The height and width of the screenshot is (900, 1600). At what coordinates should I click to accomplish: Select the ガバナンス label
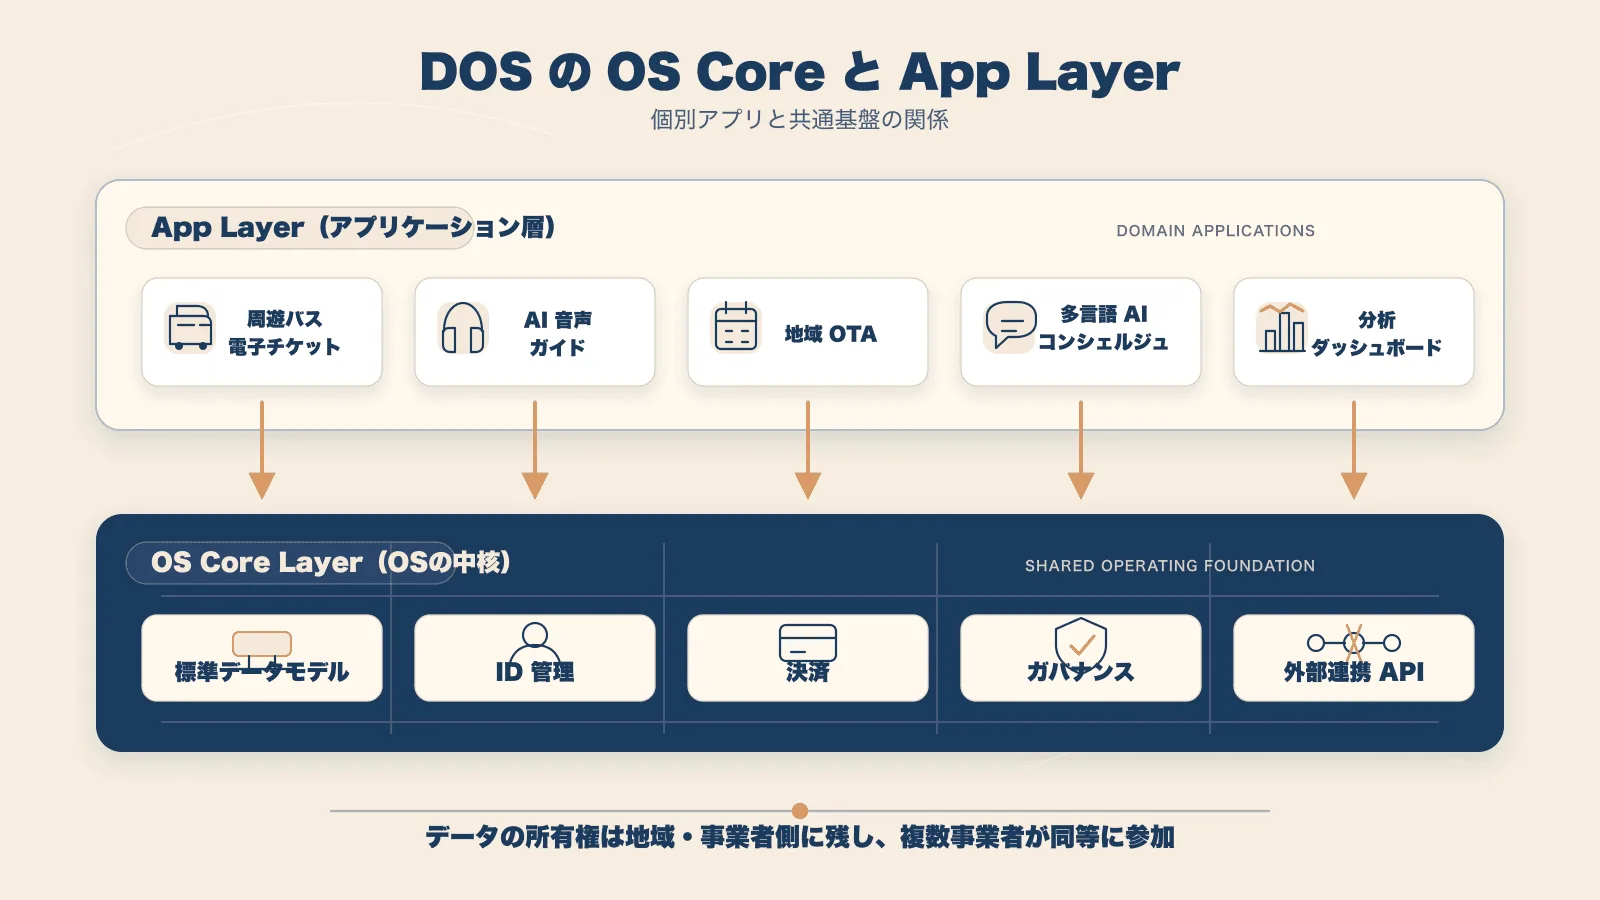pos(1081,672)
